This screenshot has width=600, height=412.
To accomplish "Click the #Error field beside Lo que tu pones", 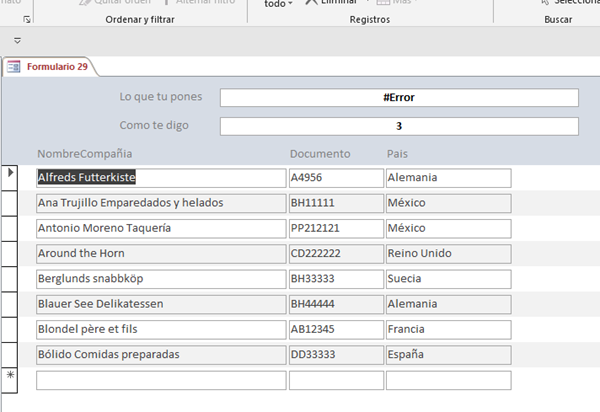I will [398, 98].
